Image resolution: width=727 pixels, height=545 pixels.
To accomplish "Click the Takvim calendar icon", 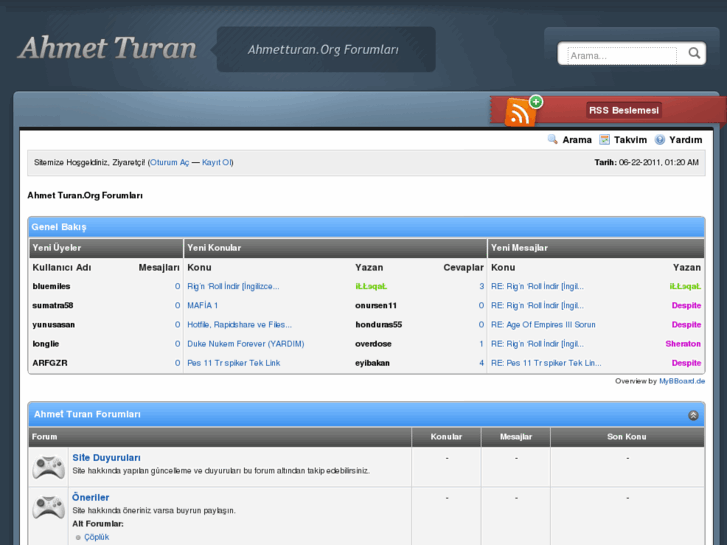I will pyautogui.click(x=604, y=140).
